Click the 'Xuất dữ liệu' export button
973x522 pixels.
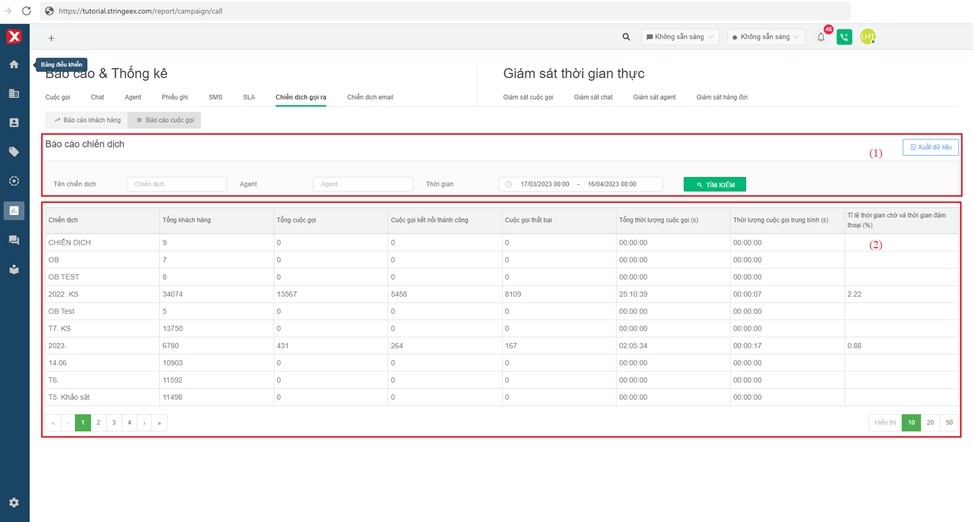(930, 147)
